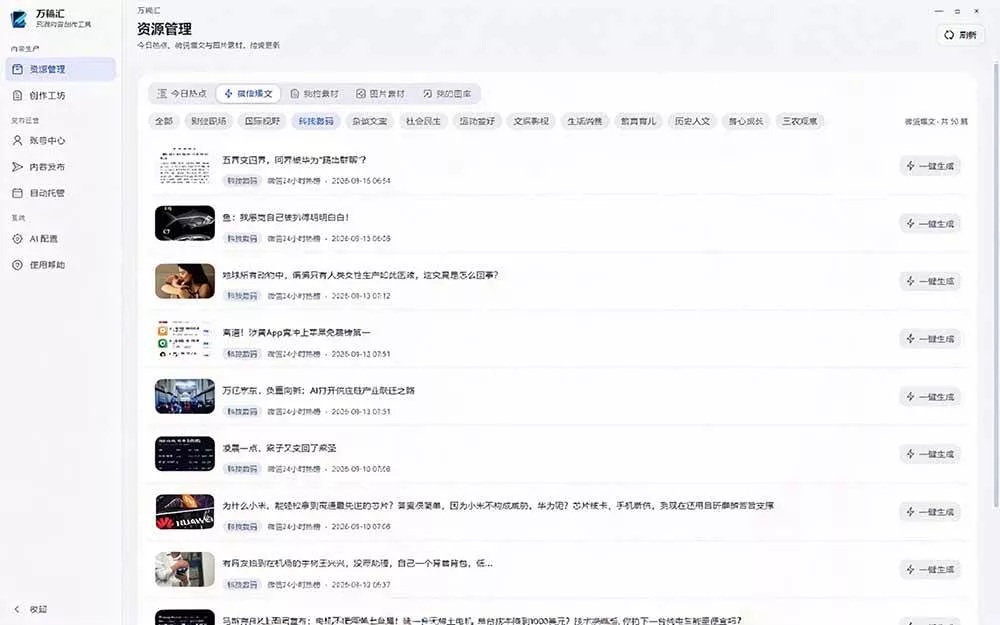
Task: Toggle the 科技数码 category chip
Action: (x=316, y=121)
